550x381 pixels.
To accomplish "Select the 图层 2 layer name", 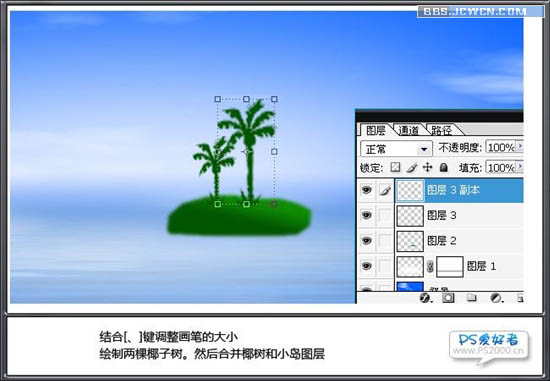I will click(442, 241).
